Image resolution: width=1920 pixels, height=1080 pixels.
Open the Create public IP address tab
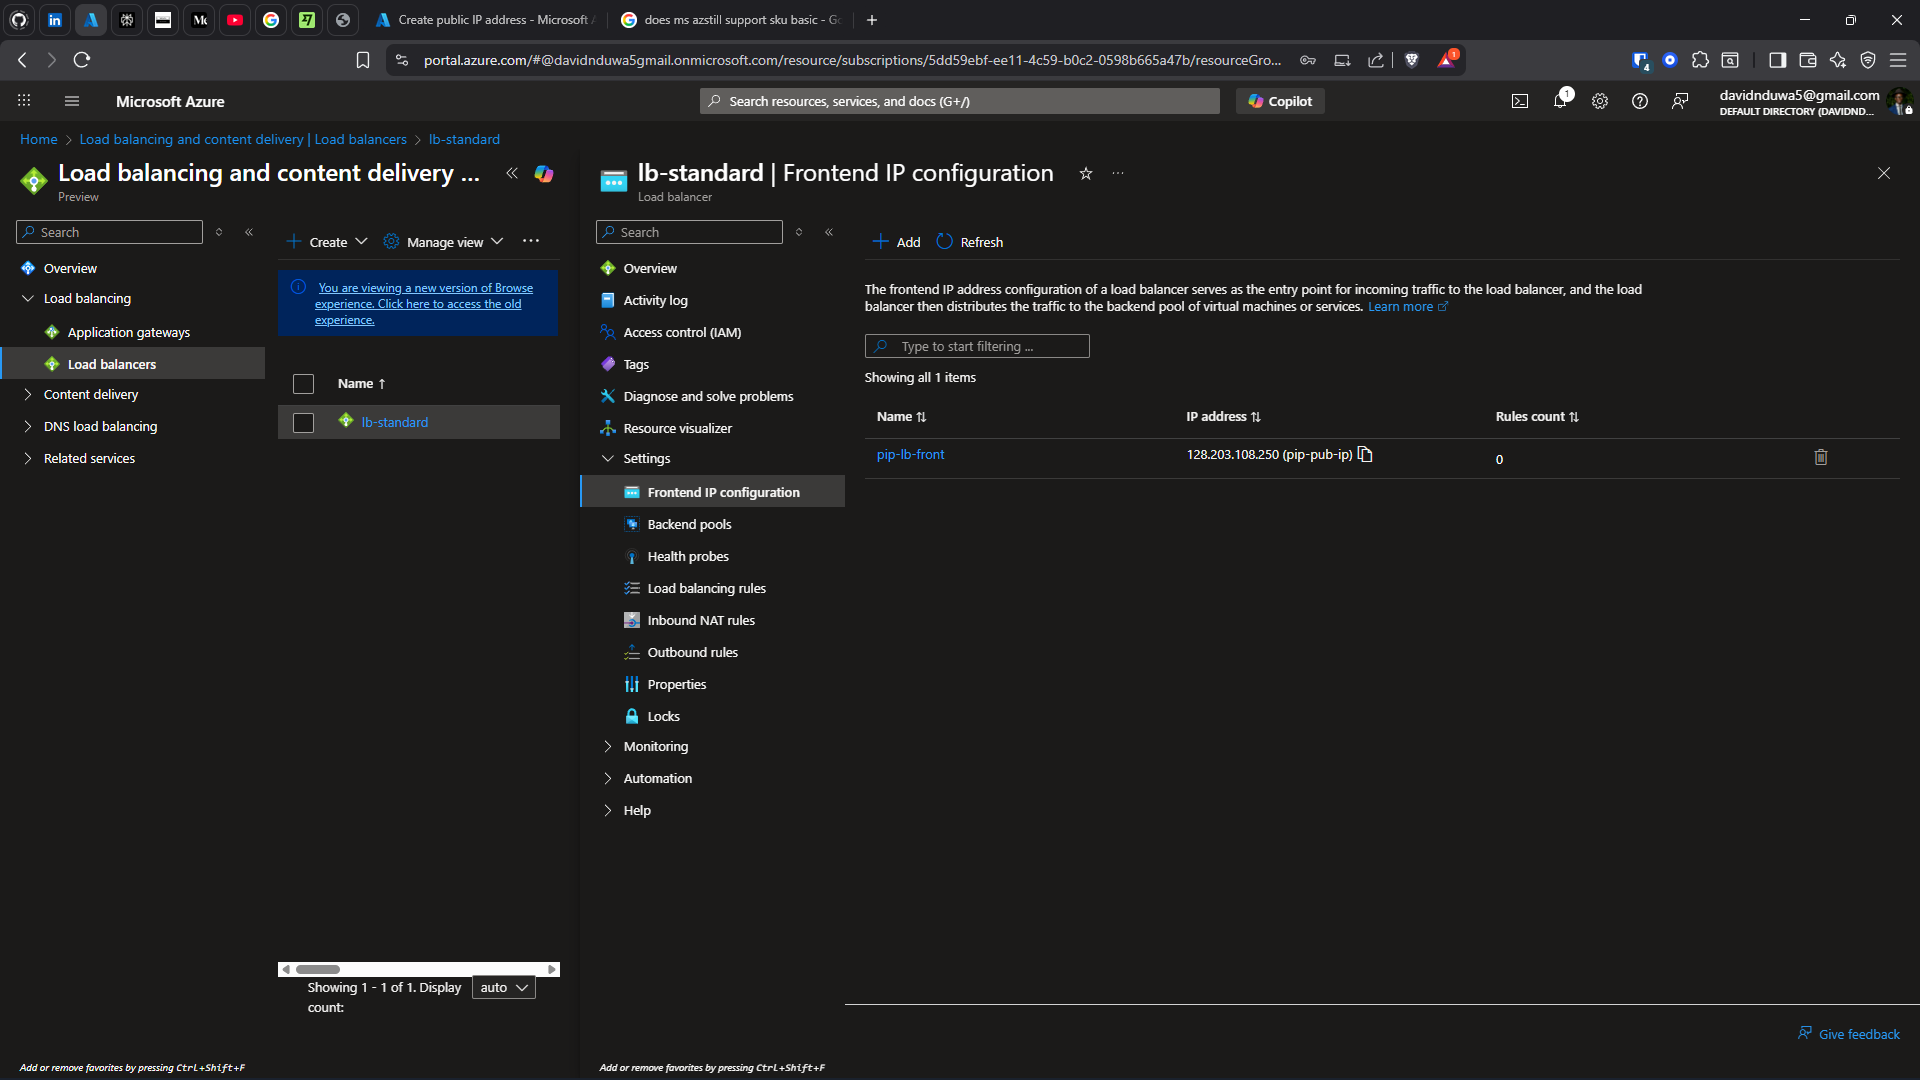pyautogui.click(x=485, y=20)
